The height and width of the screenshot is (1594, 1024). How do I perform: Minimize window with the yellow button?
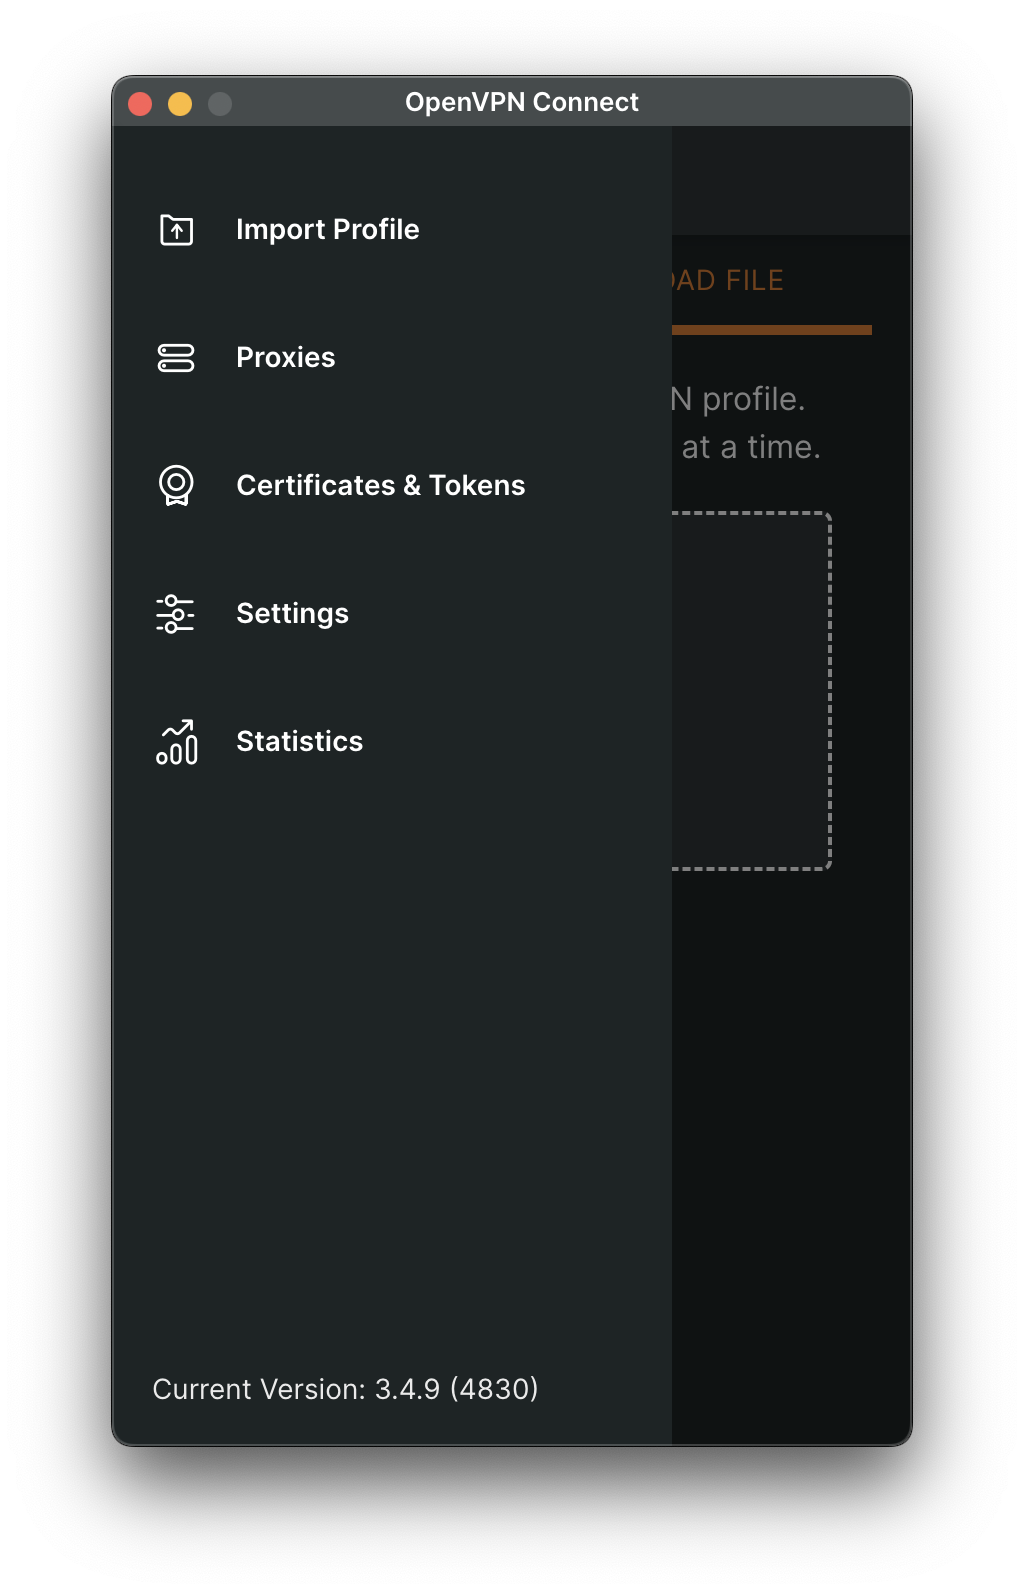click(x=180, y=104)
